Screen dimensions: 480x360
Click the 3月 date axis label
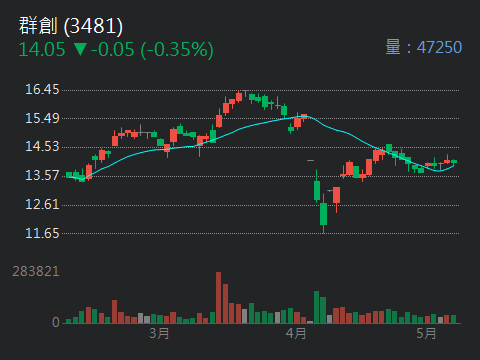click(x=159, y=333)
